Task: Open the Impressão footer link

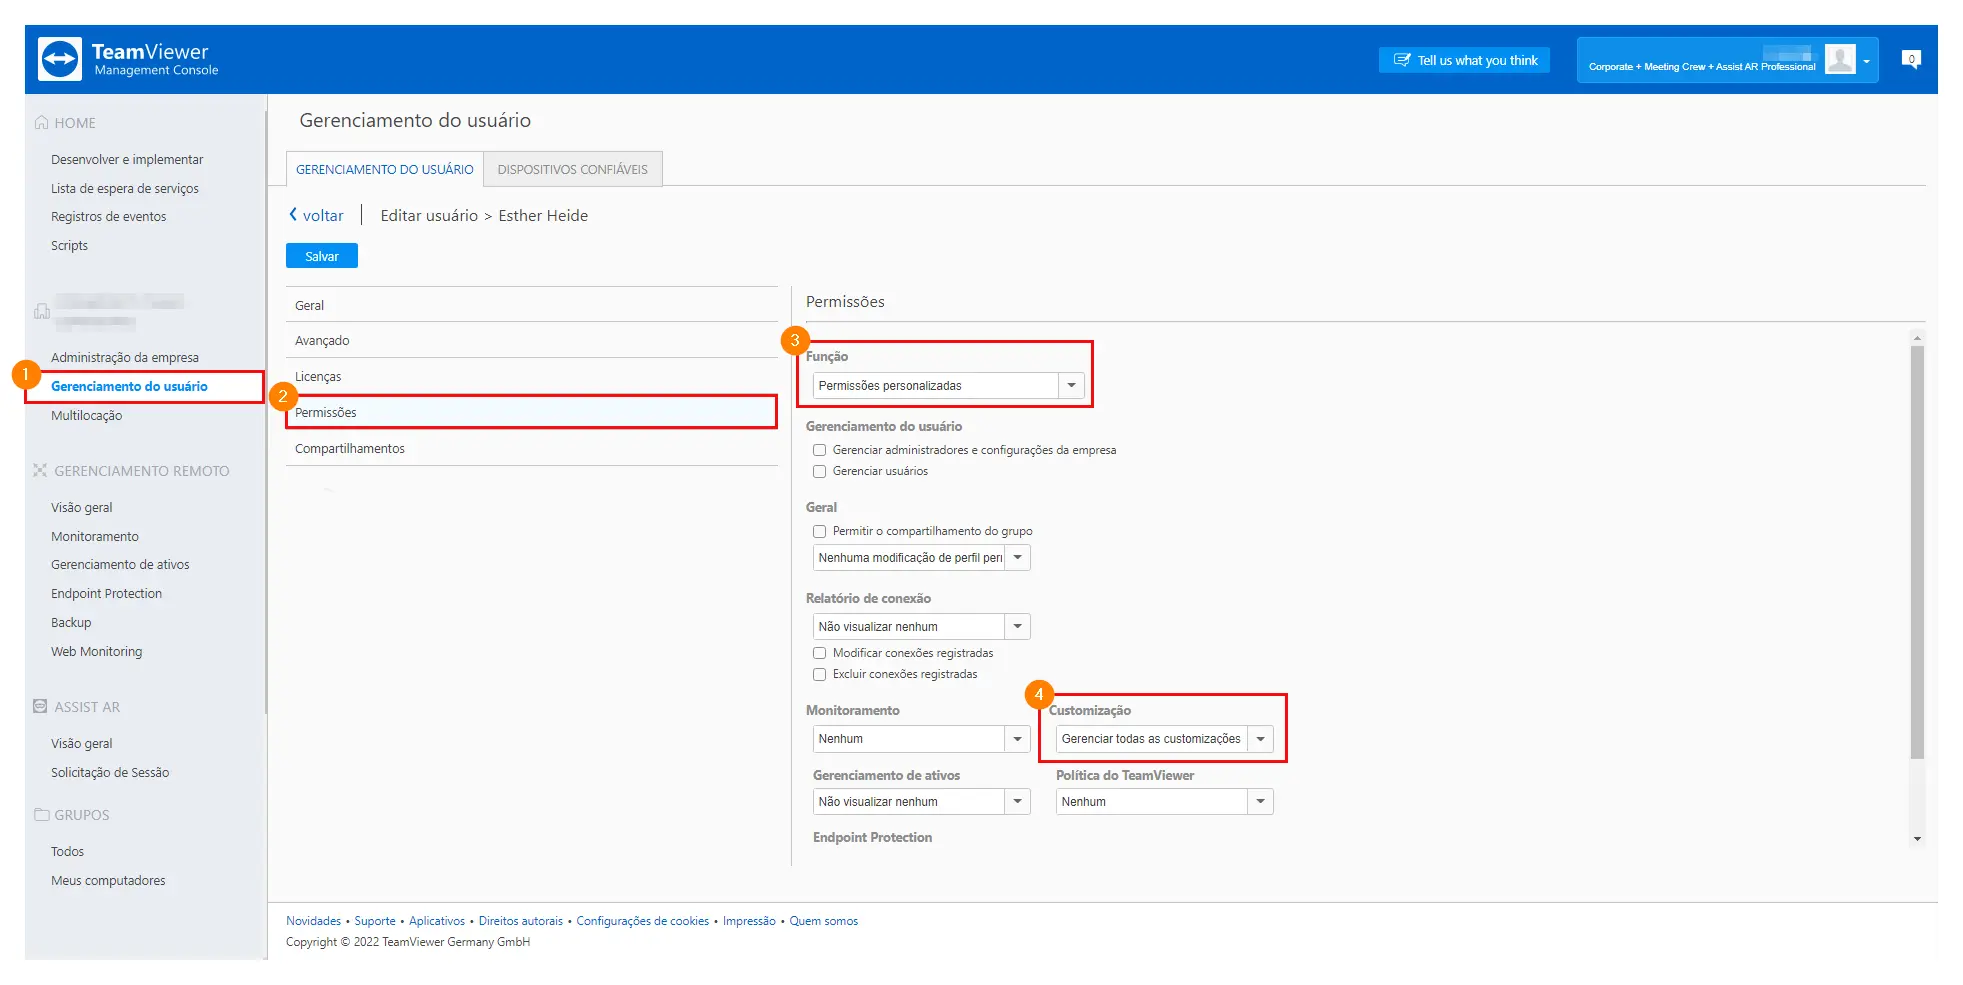Action: [749, 921]
